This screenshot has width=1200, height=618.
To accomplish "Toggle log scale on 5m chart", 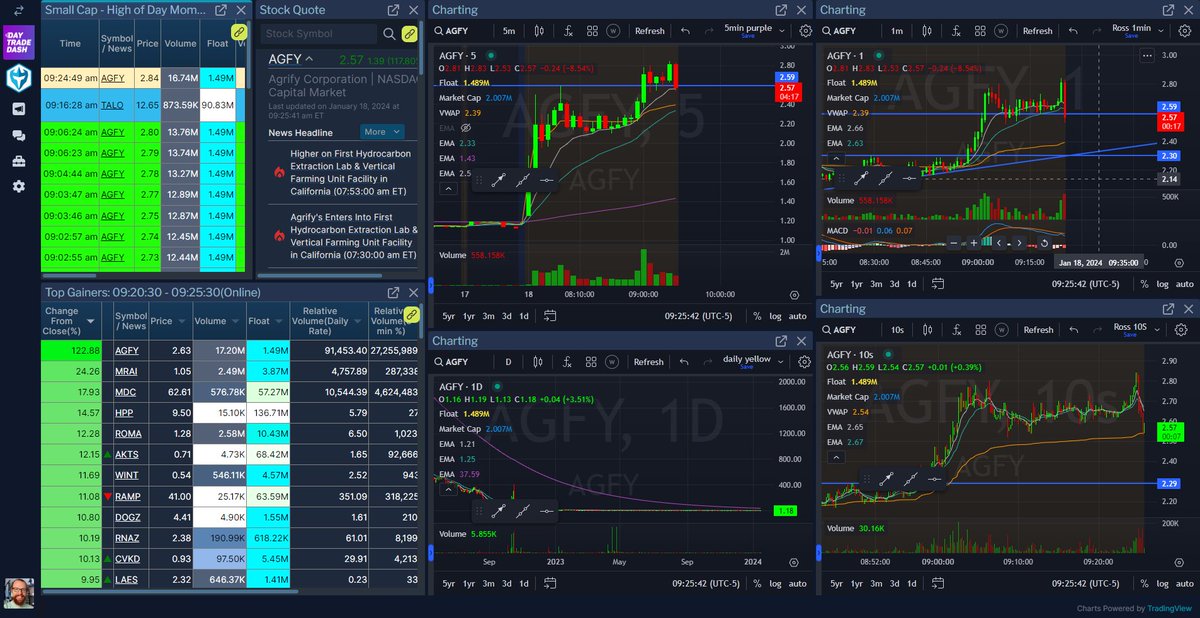I will coord(775,316).
